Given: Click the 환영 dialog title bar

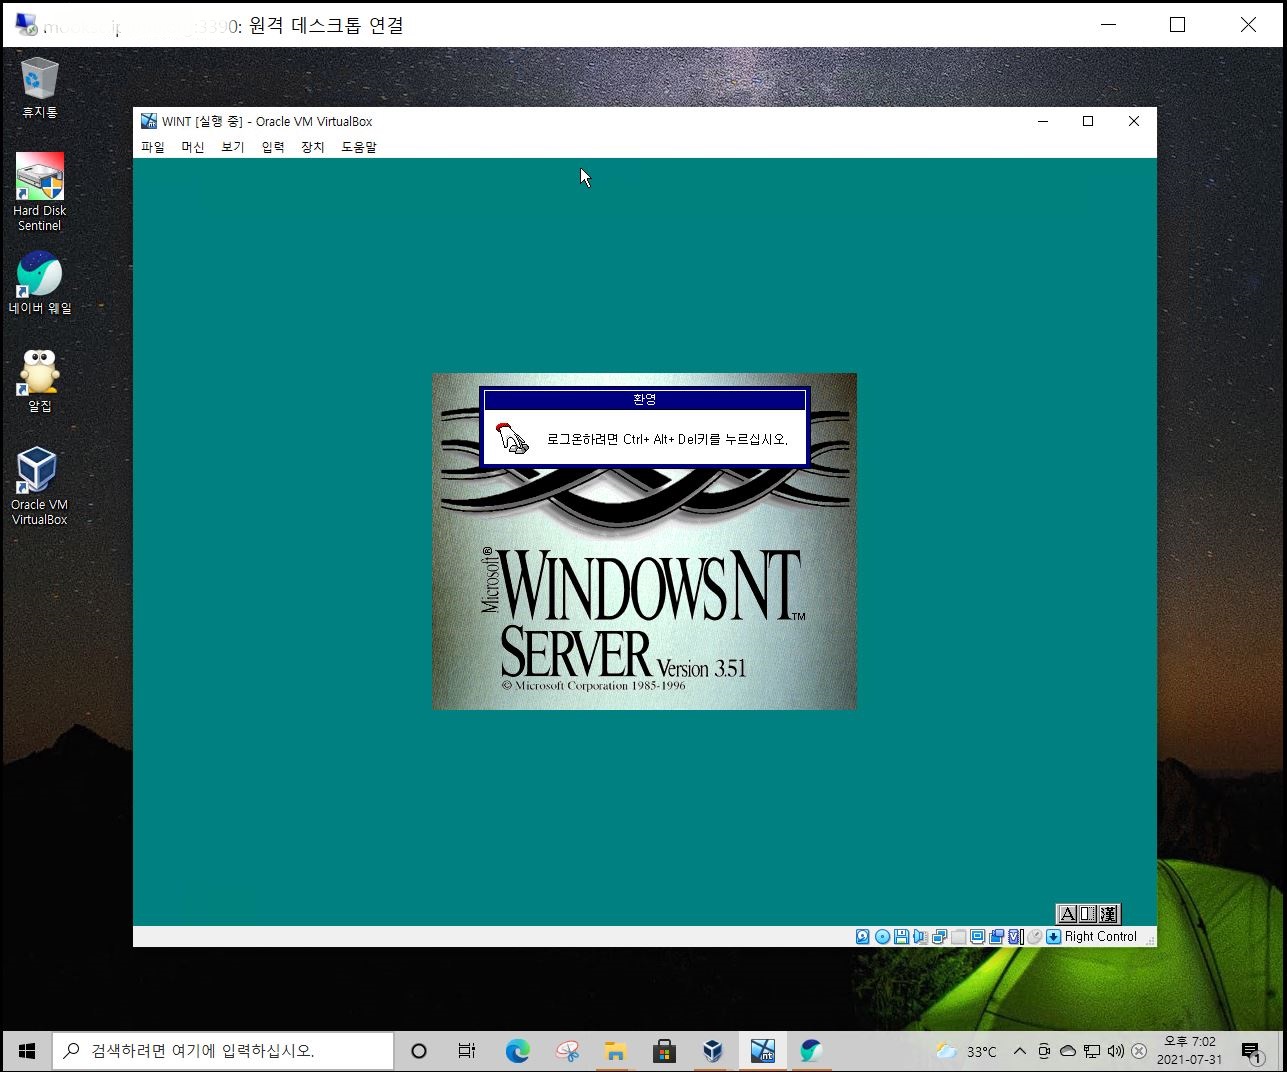Looking at the screenshot, I should click(644, 400).
